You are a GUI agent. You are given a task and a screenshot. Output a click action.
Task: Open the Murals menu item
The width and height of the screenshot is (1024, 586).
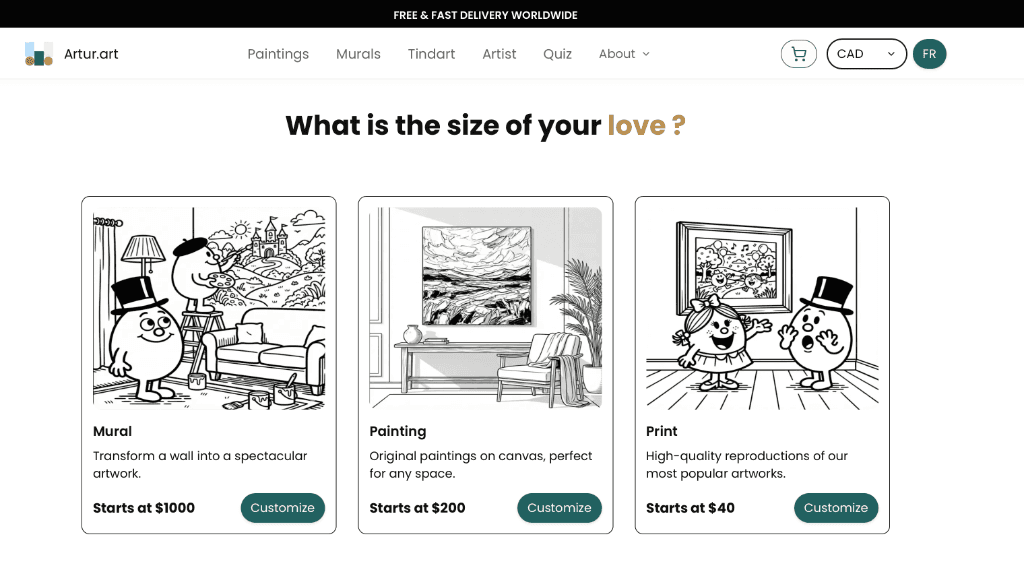tap(358, 54)
